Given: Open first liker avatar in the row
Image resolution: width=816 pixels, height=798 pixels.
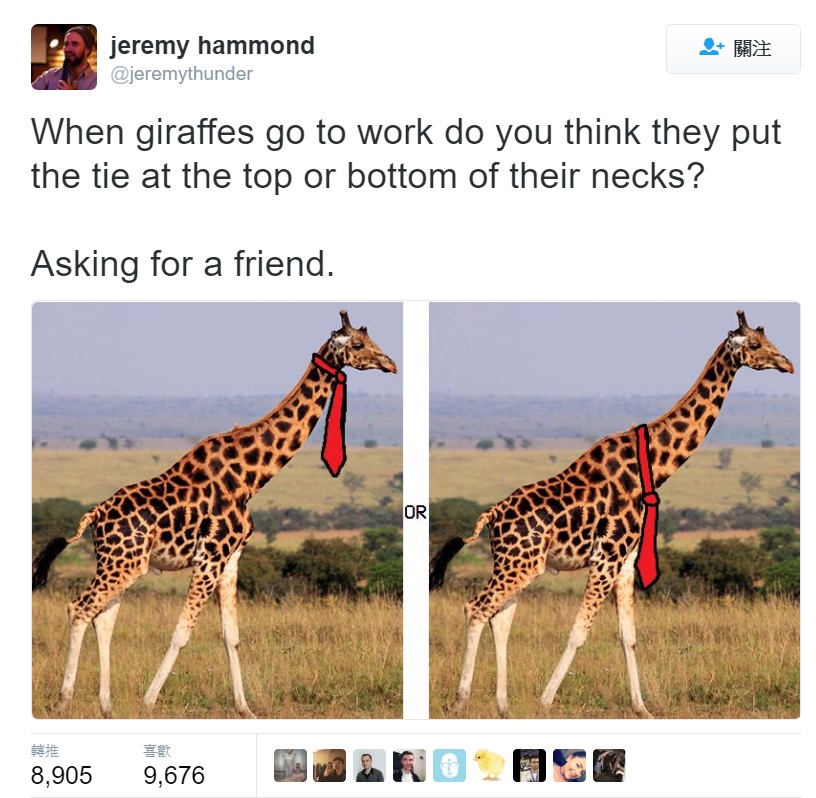Looking at the screenshot, I should [x=290, y=765].
